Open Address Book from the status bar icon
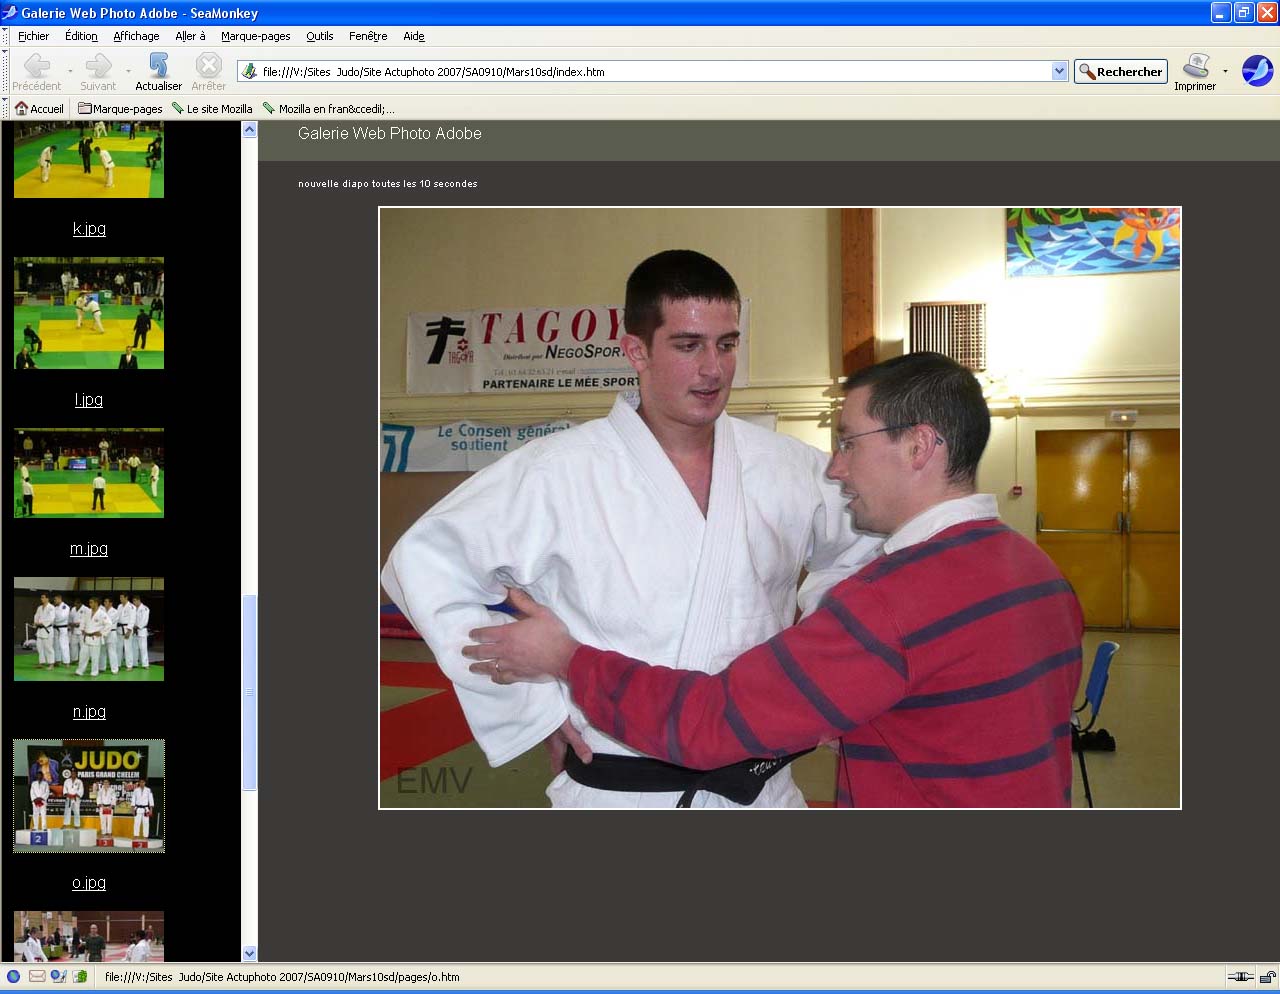Image resolution: width=1280 pixels, height=994 pixels. pyautogui.click(x=80, y=977)
